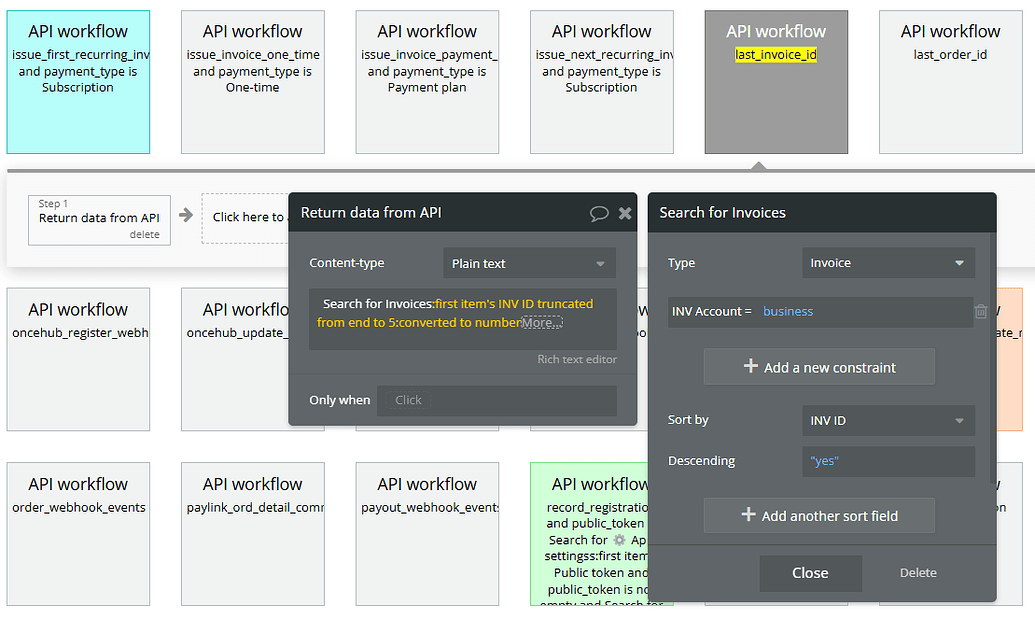This screenshot has width=1035, height=618.
Task: Select the last_order_id API workflow card
Action: (950, 80)
